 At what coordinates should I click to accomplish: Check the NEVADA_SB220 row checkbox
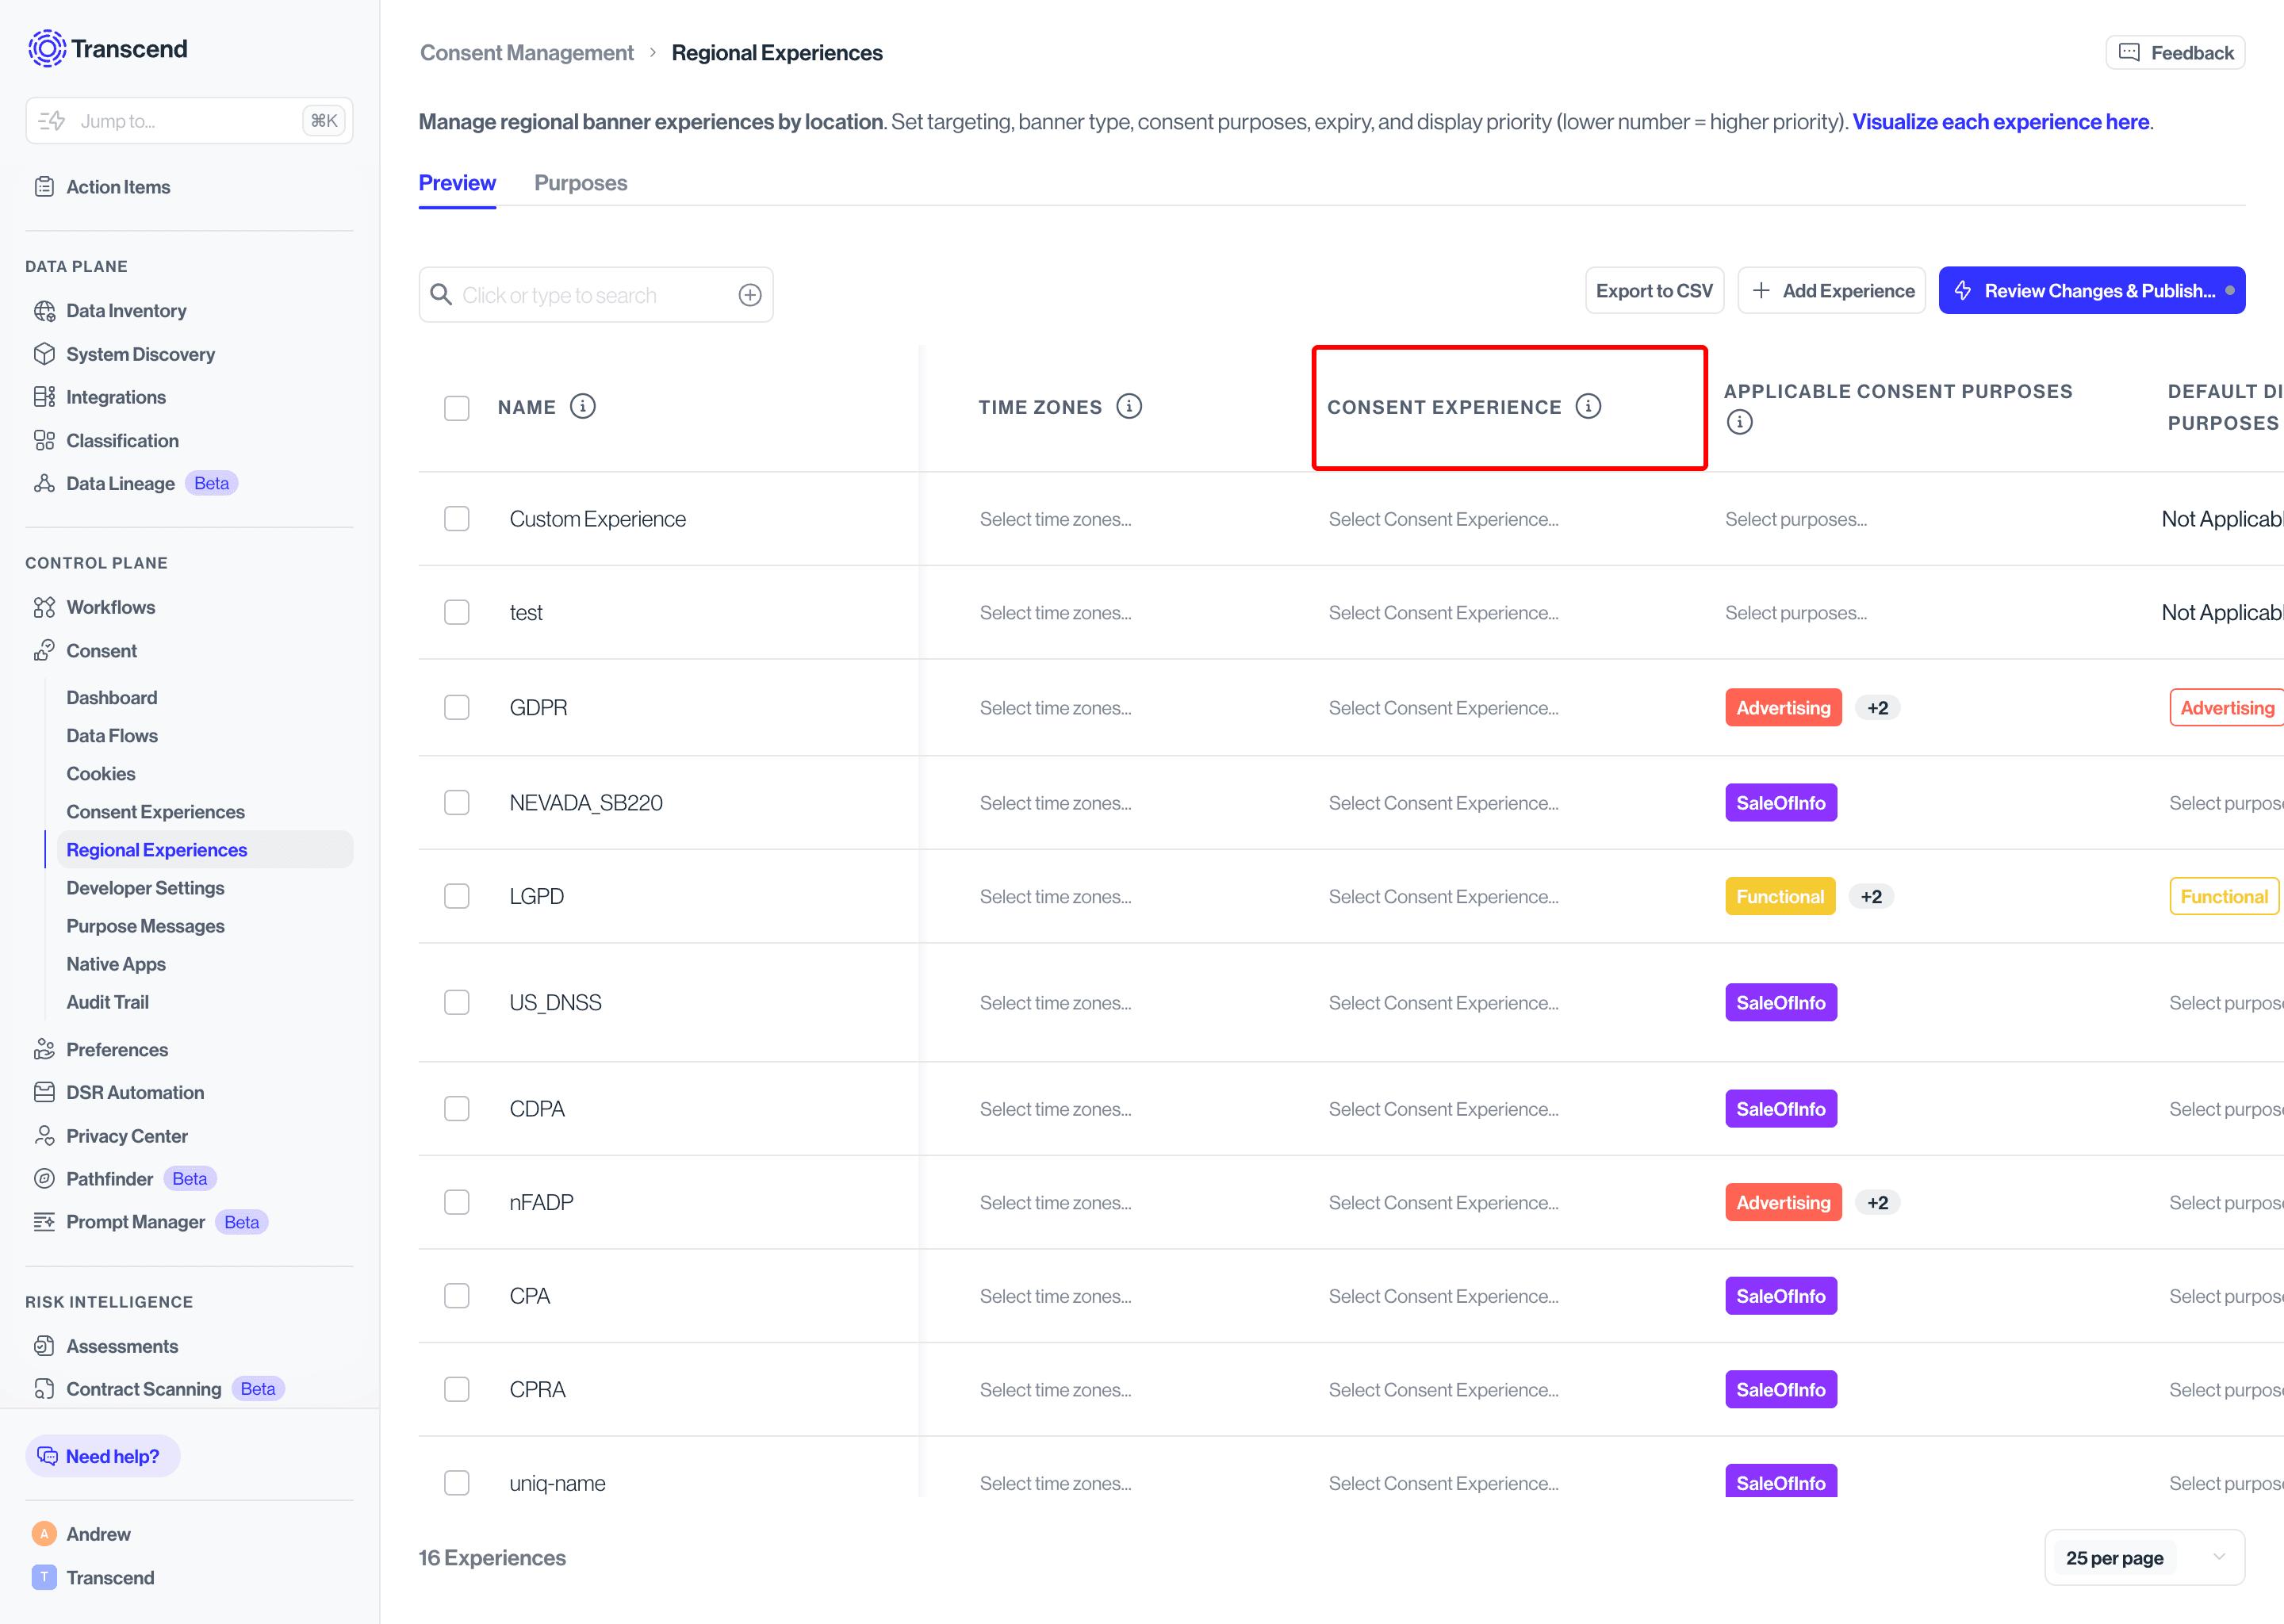click(457, 802)
